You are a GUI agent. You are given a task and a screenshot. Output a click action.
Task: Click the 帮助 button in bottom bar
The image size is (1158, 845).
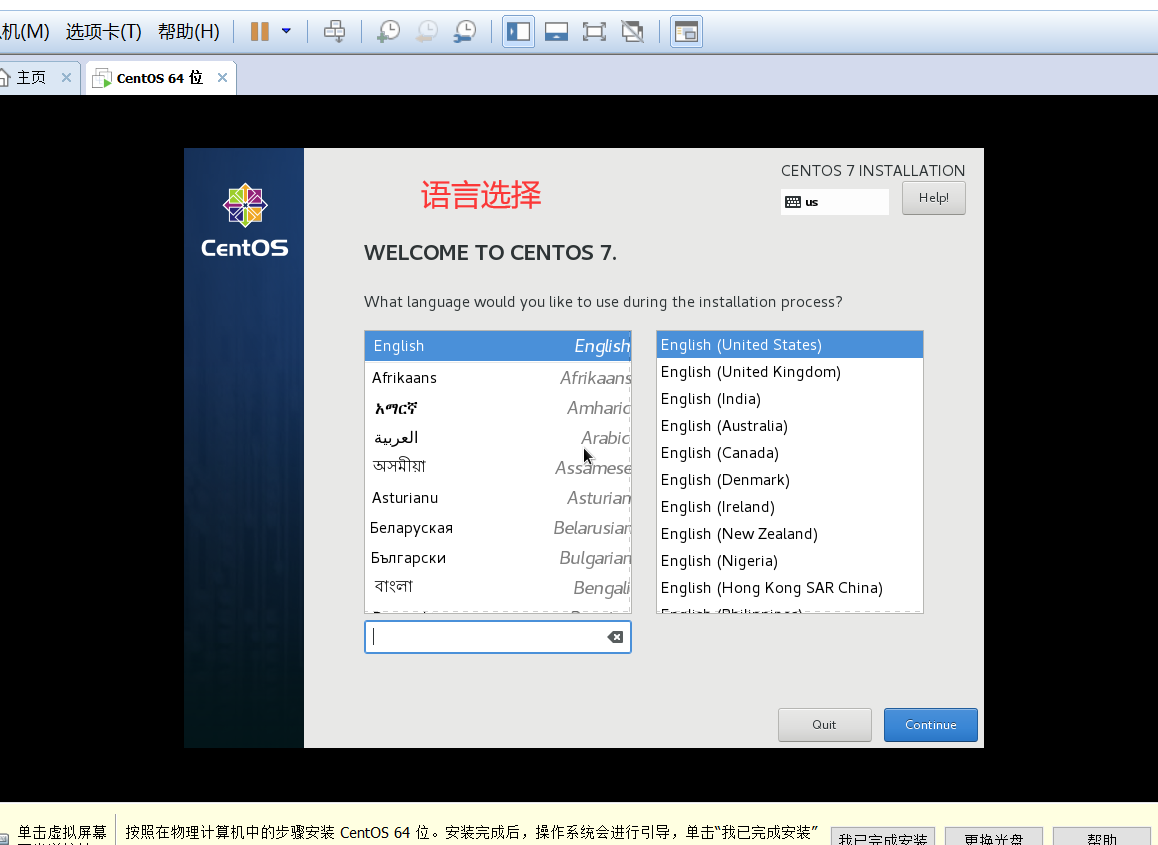coord(1102,838)
